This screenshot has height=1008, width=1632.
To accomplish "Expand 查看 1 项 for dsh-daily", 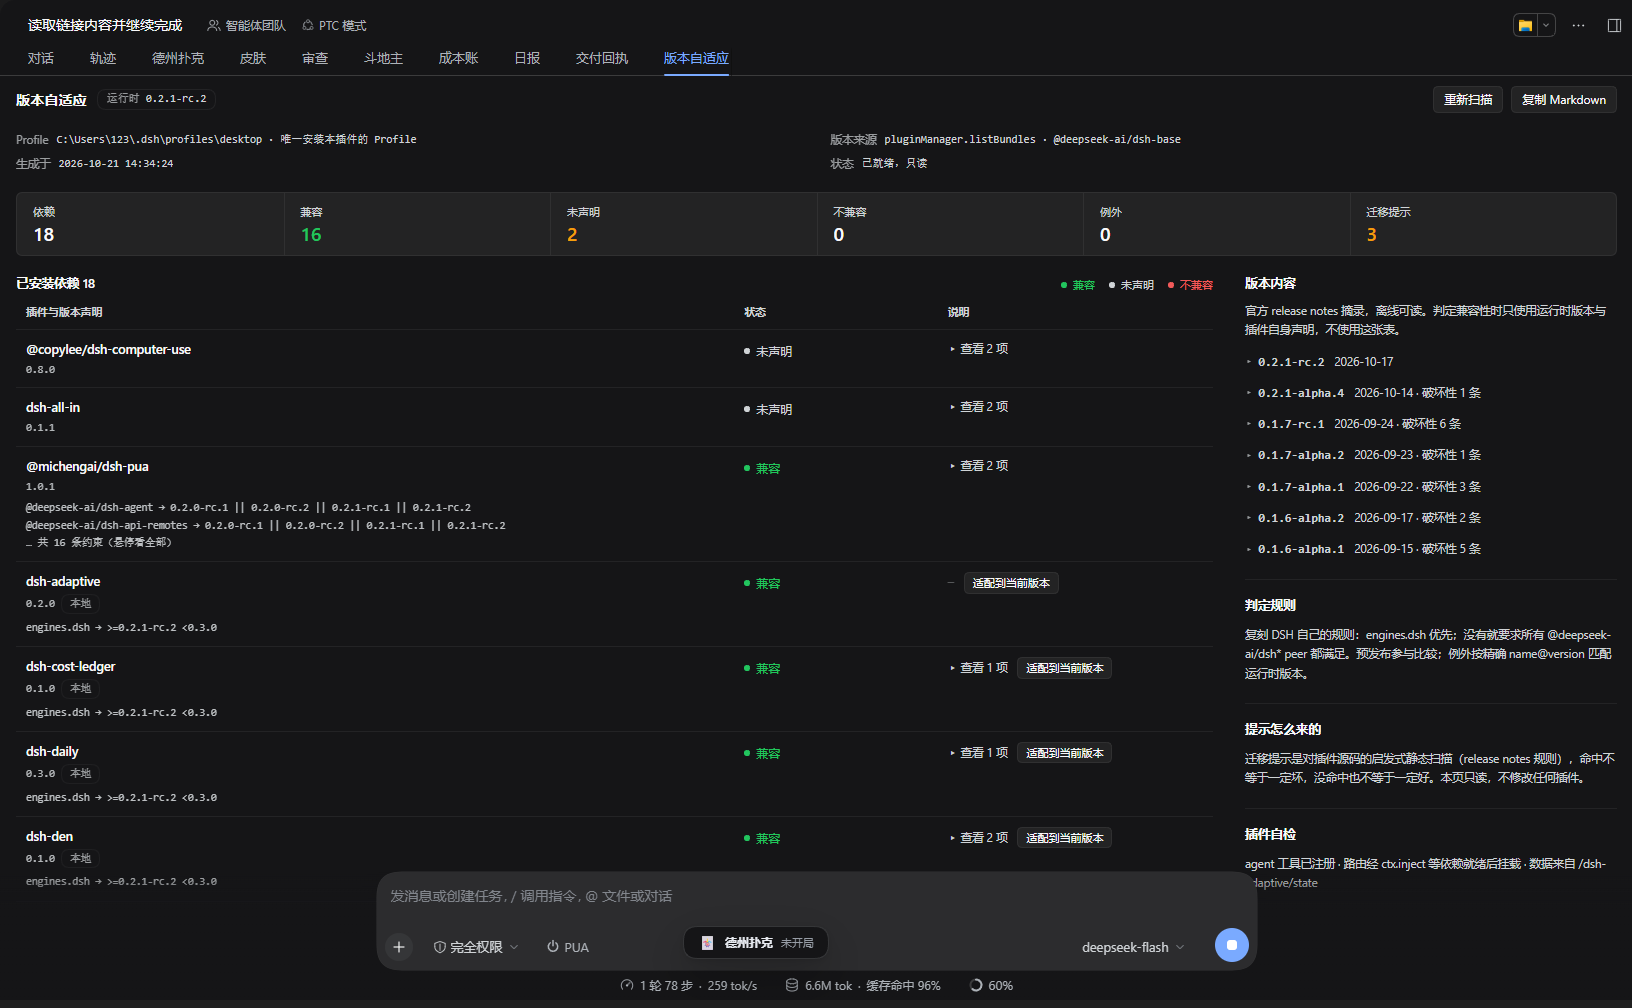I will (978, 753).
